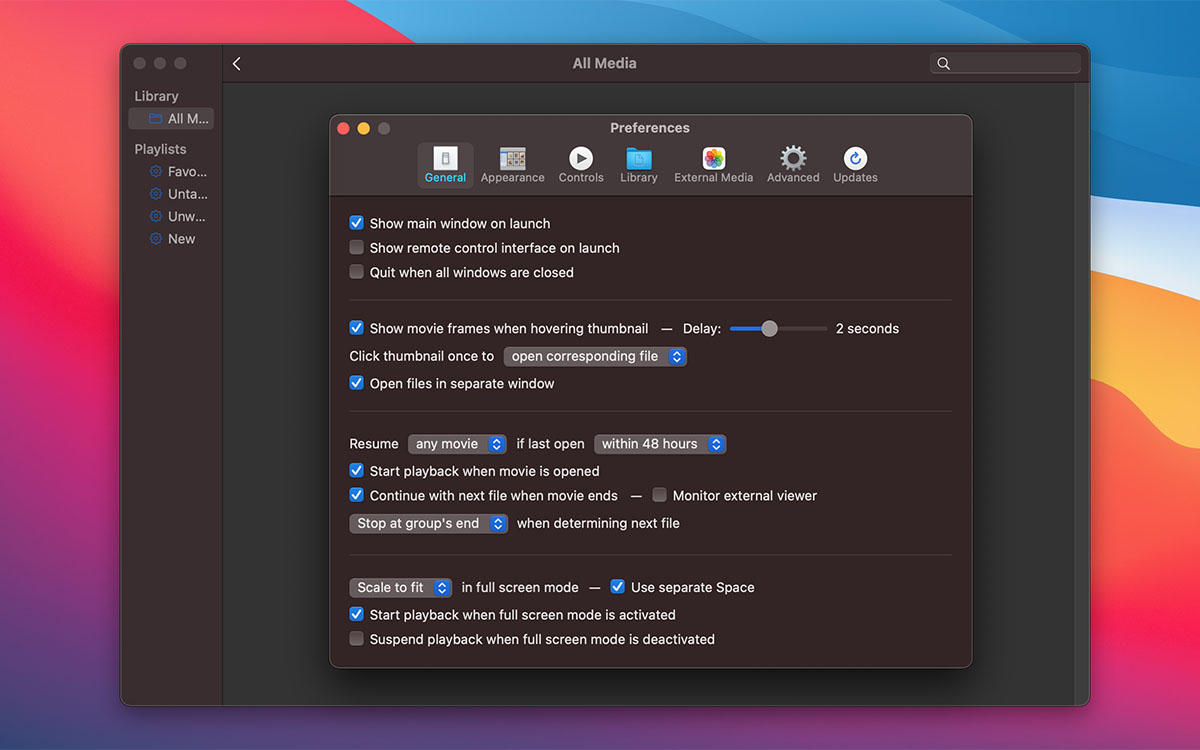Toggle Start playback when movie is opened

pos(356,471)
